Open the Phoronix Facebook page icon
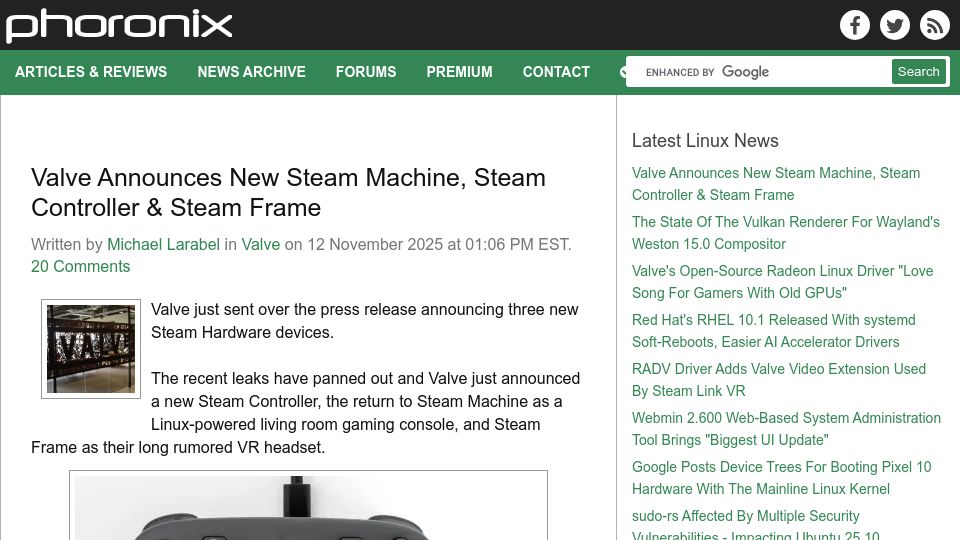The width and height of the screenshot is (960, 540). click(x=855, y=25)
